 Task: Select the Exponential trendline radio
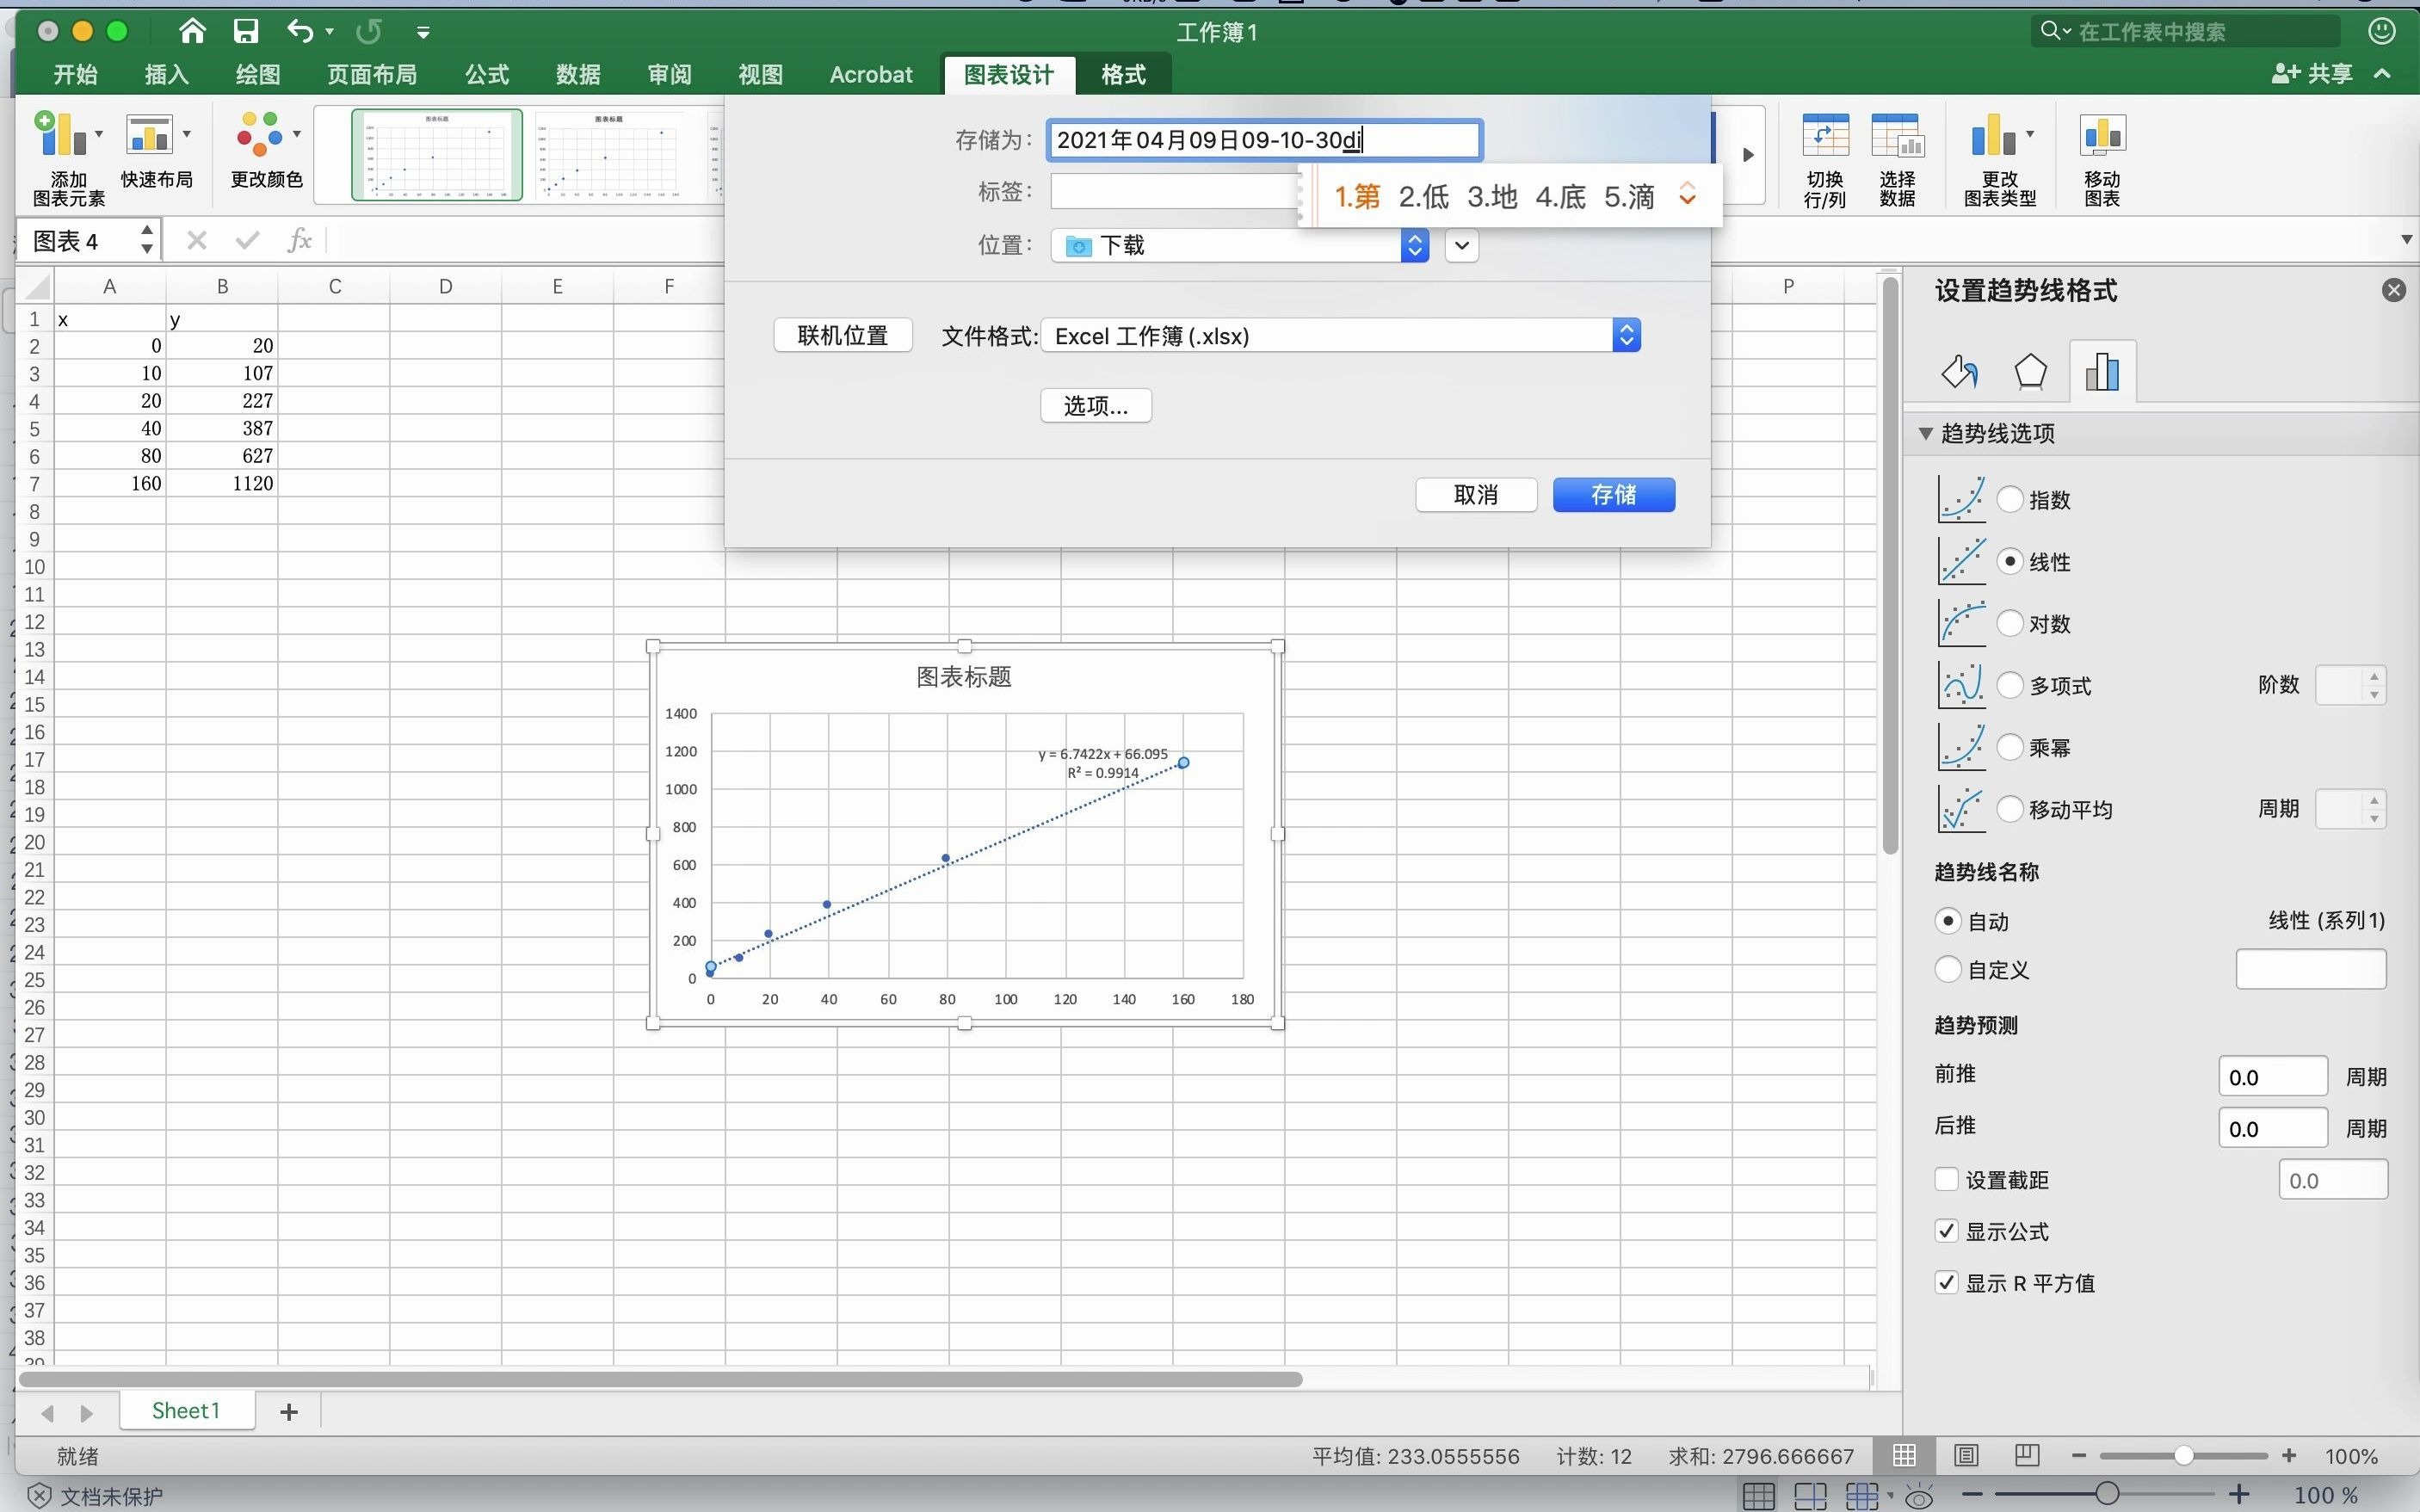click(2009, 499)
